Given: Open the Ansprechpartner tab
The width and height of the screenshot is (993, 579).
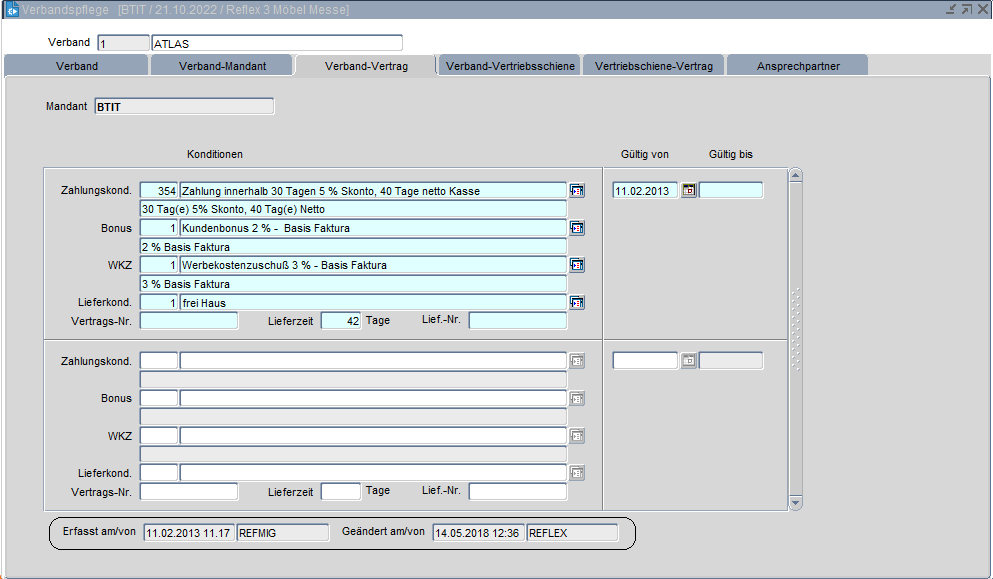Looking at the screenshot, I should (x=797, y=66).
